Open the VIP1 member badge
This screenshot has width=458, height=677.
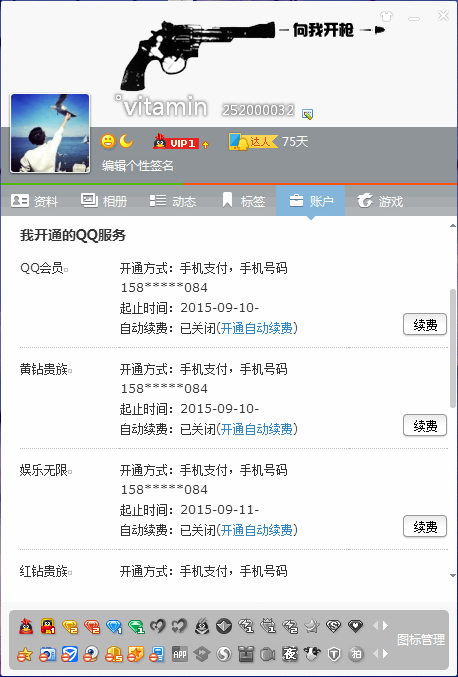[x=176, y=142]
